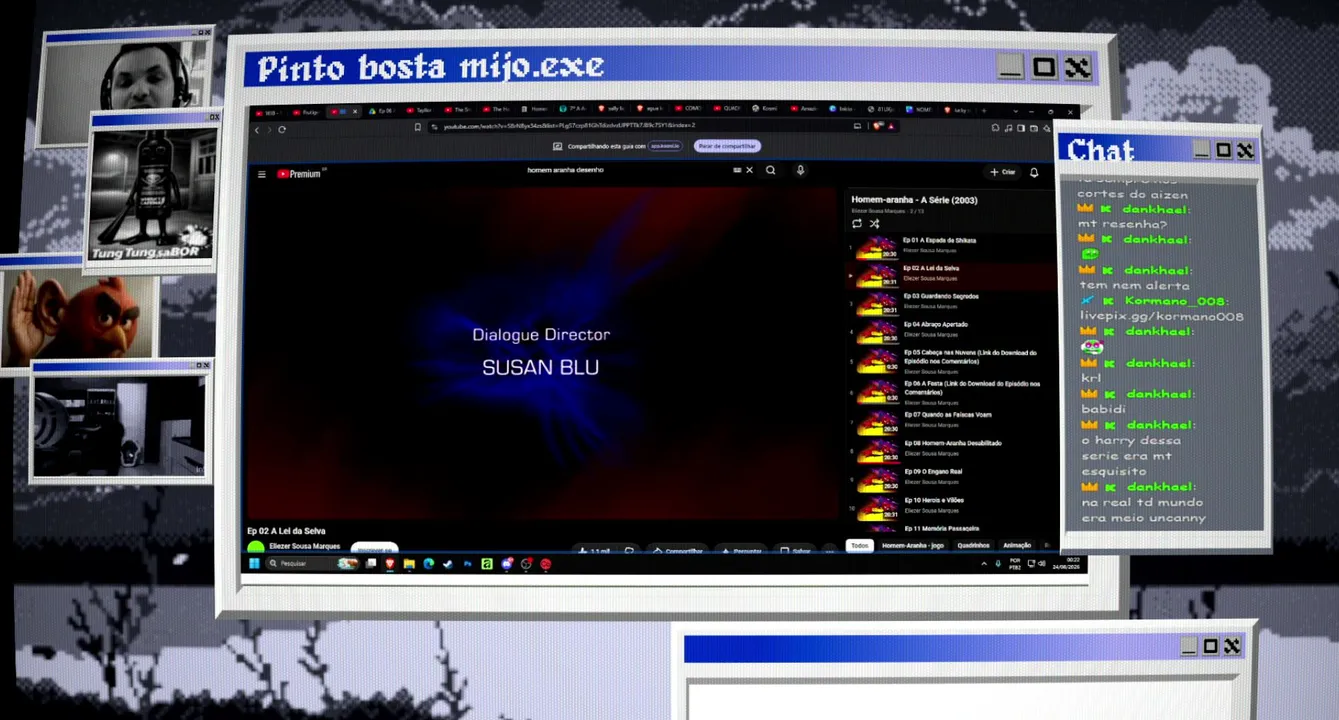The width and height of the screenshot is (1339, 720).
Task: Bookmark the page using the bookmark icon
Action: click(418, 127)
